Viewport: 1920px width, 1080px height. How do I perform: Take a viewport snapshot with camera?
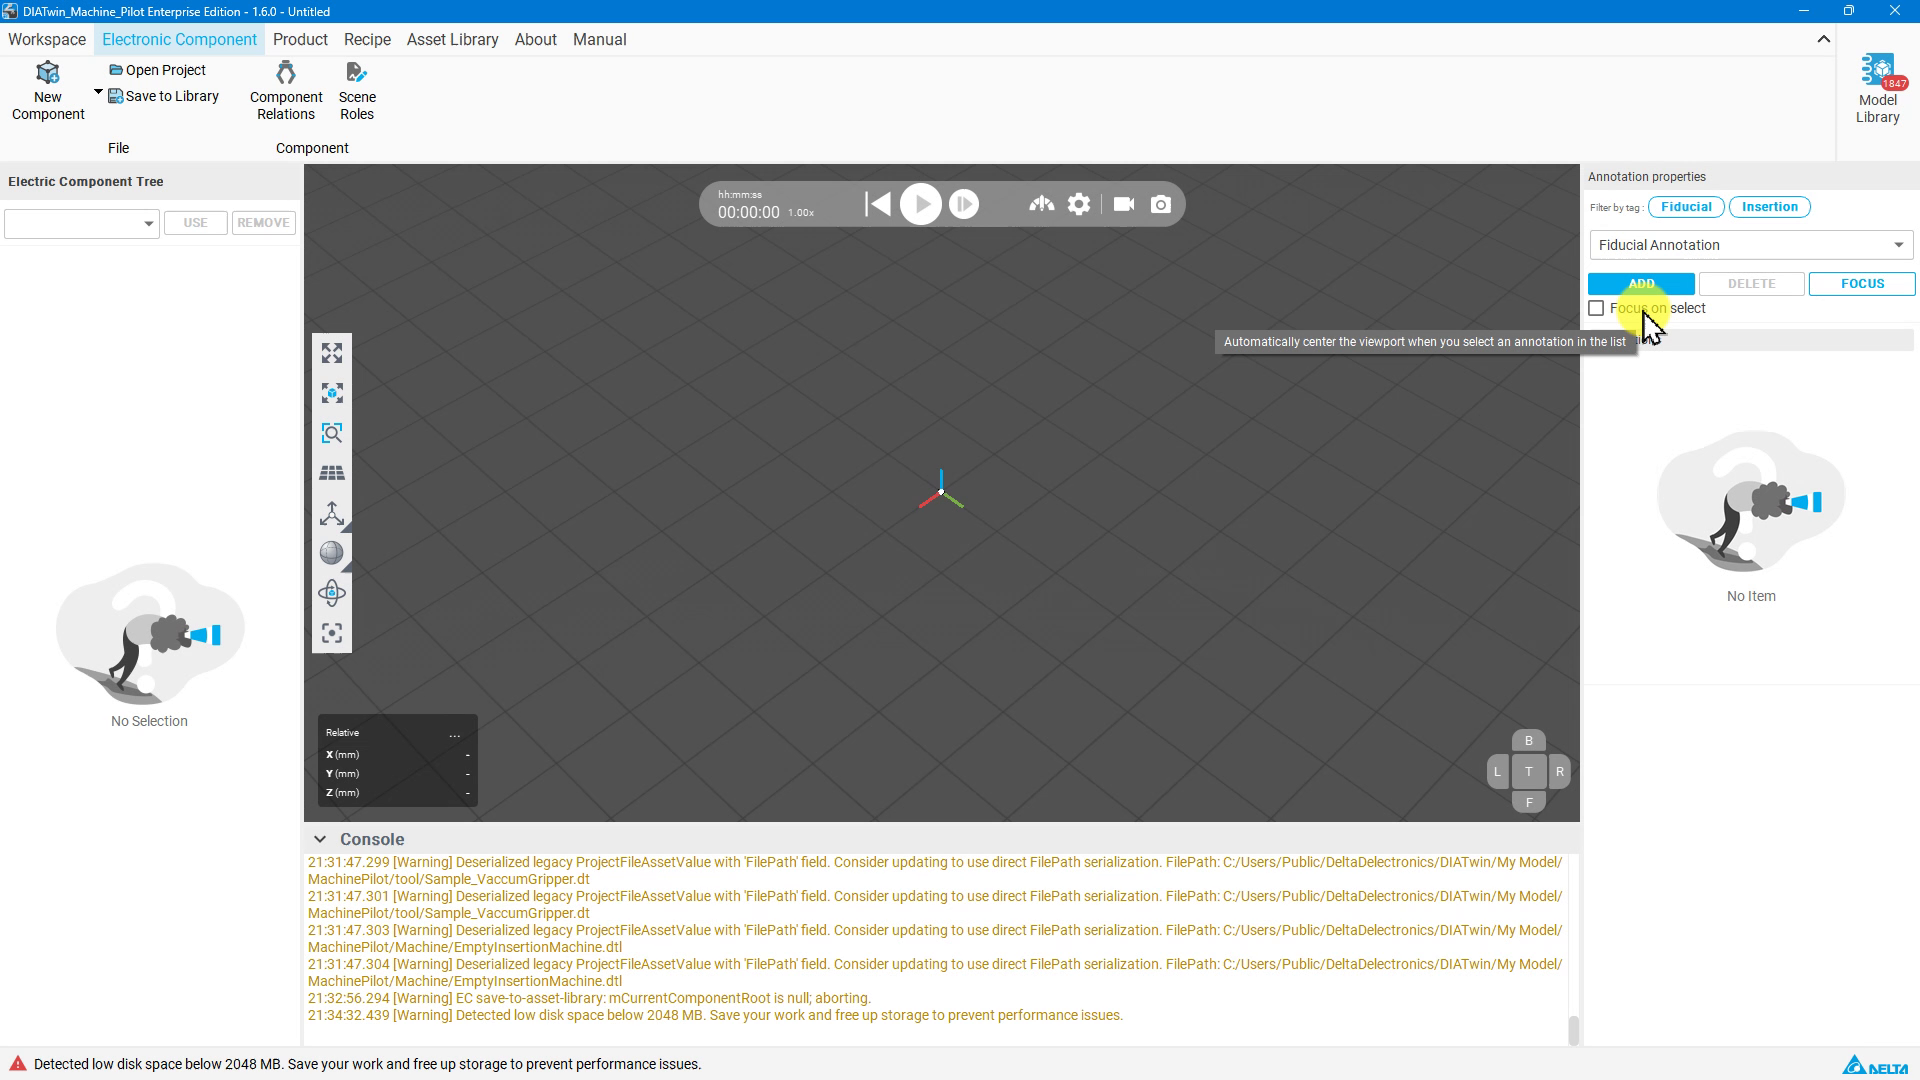coord(1161,204)
